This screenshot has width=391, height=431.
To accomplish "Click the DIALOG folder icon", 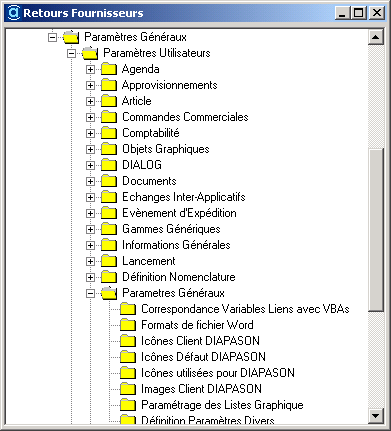I will coord(109,165).
